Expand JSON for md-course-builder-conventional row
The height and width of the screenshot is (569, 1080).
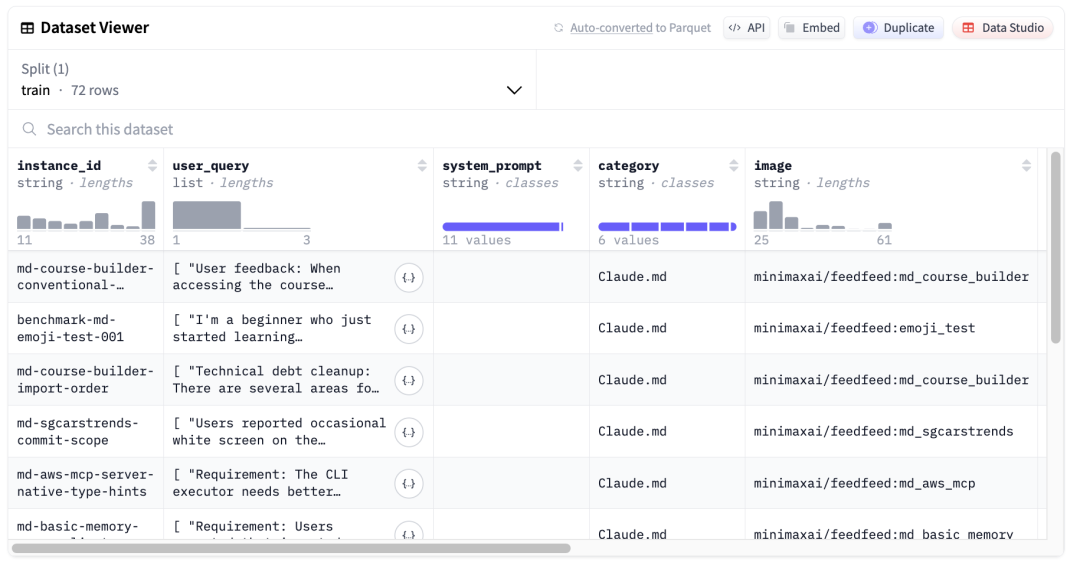tap(408, 278)
